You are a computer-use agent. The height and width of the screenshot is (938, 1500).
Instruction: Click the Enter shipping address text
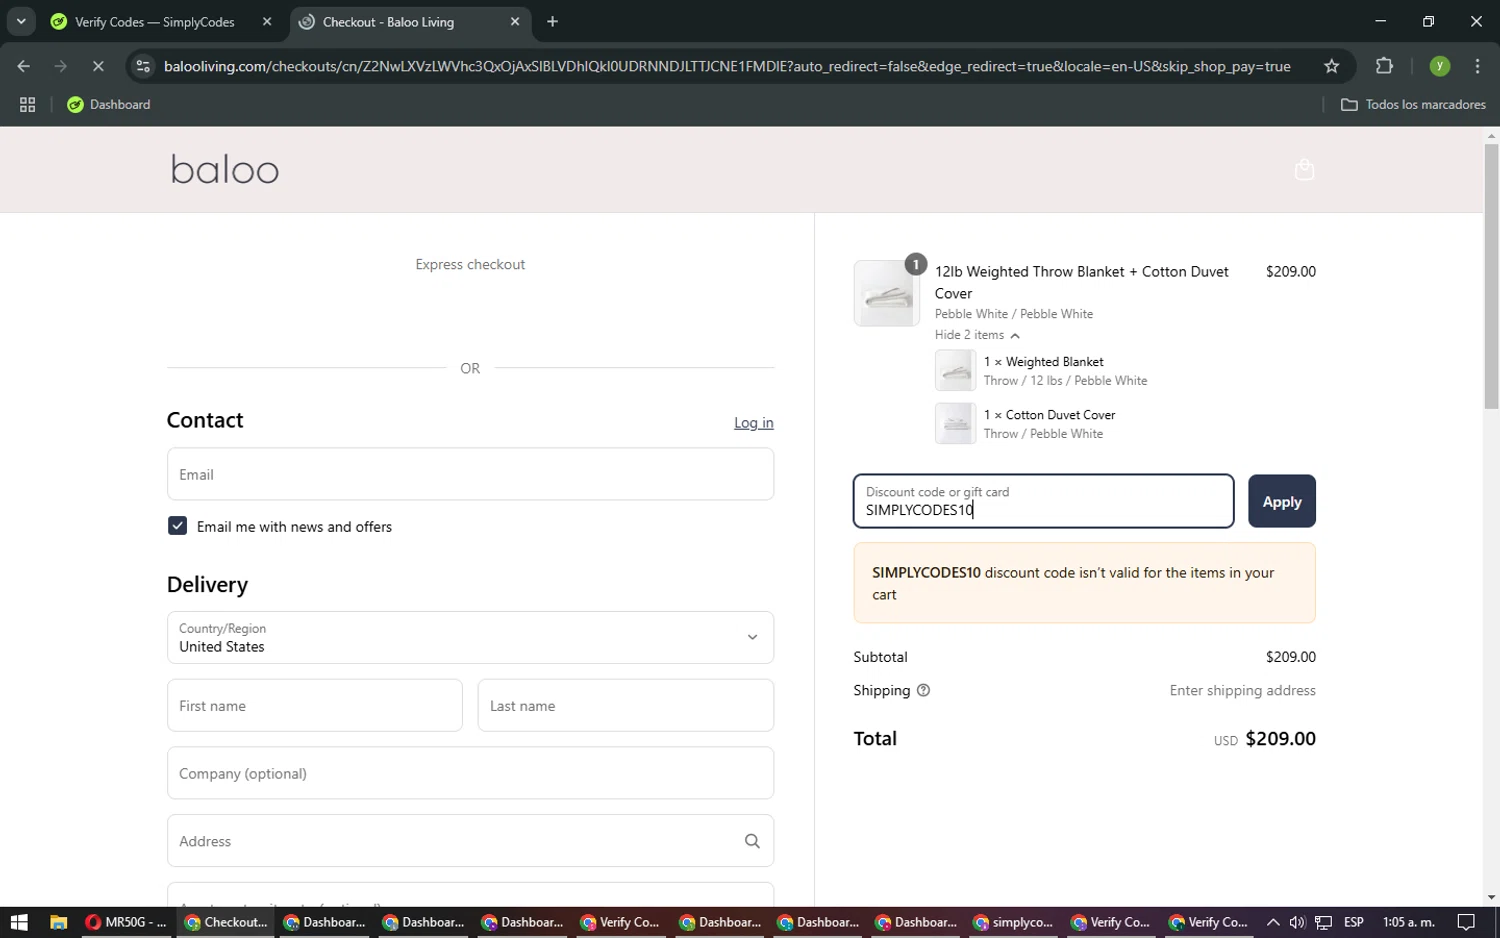1242,690
